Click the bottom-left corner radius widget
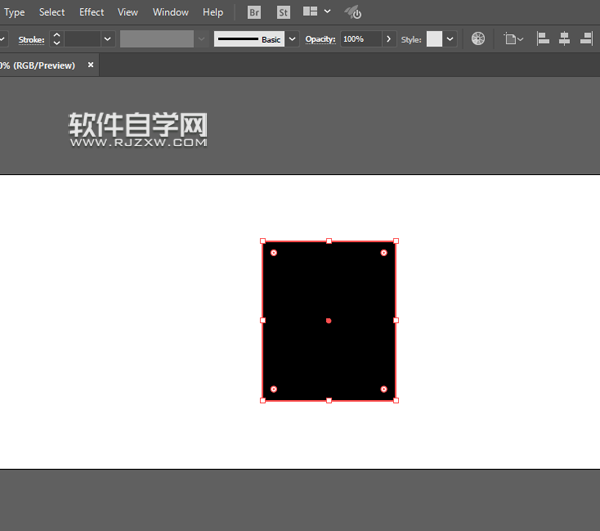The image size is (600, 531). coord(274,389)
